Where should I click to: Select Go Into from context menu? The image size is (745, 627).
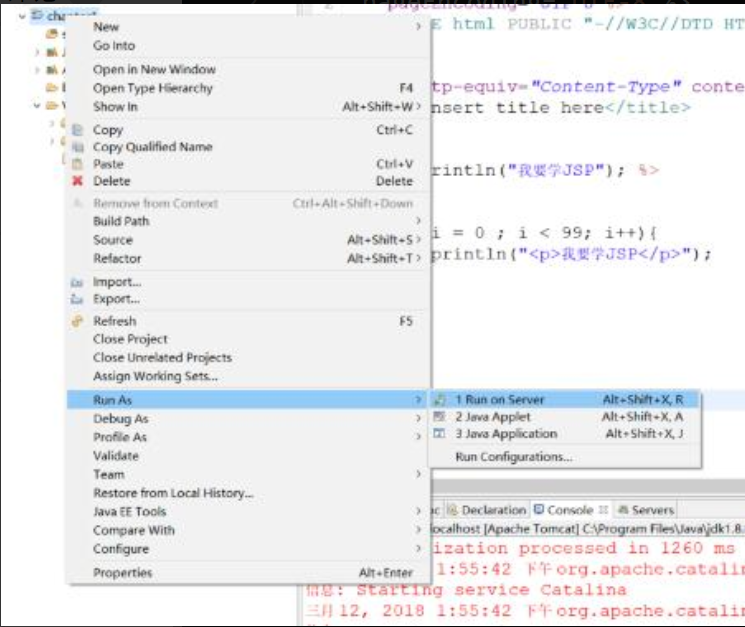click(248, 46)
